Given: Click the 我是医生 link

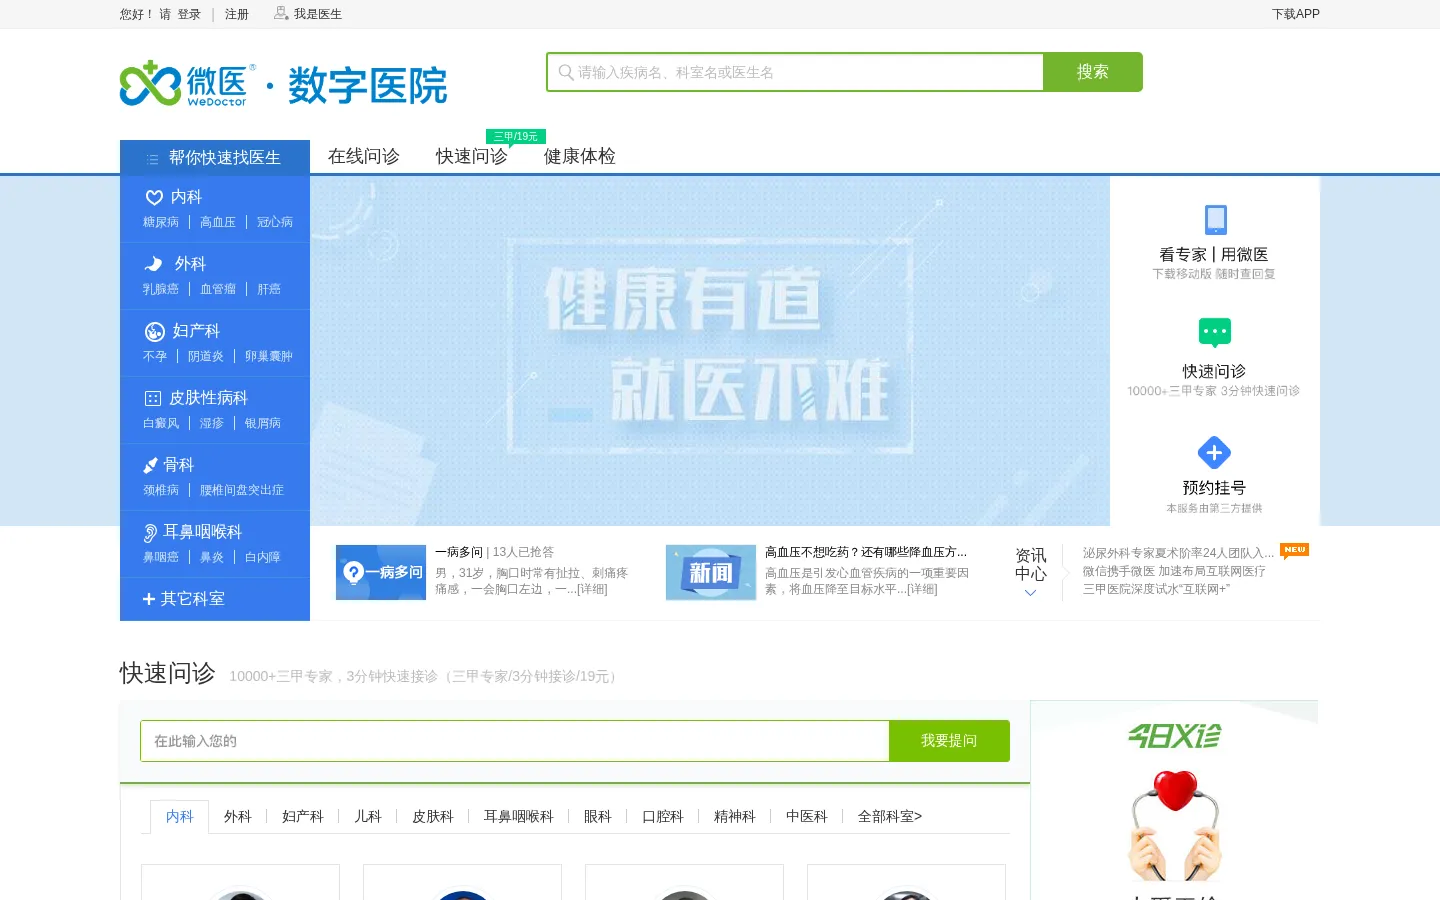Looking at the screenshot, I should tap(318, 14).
